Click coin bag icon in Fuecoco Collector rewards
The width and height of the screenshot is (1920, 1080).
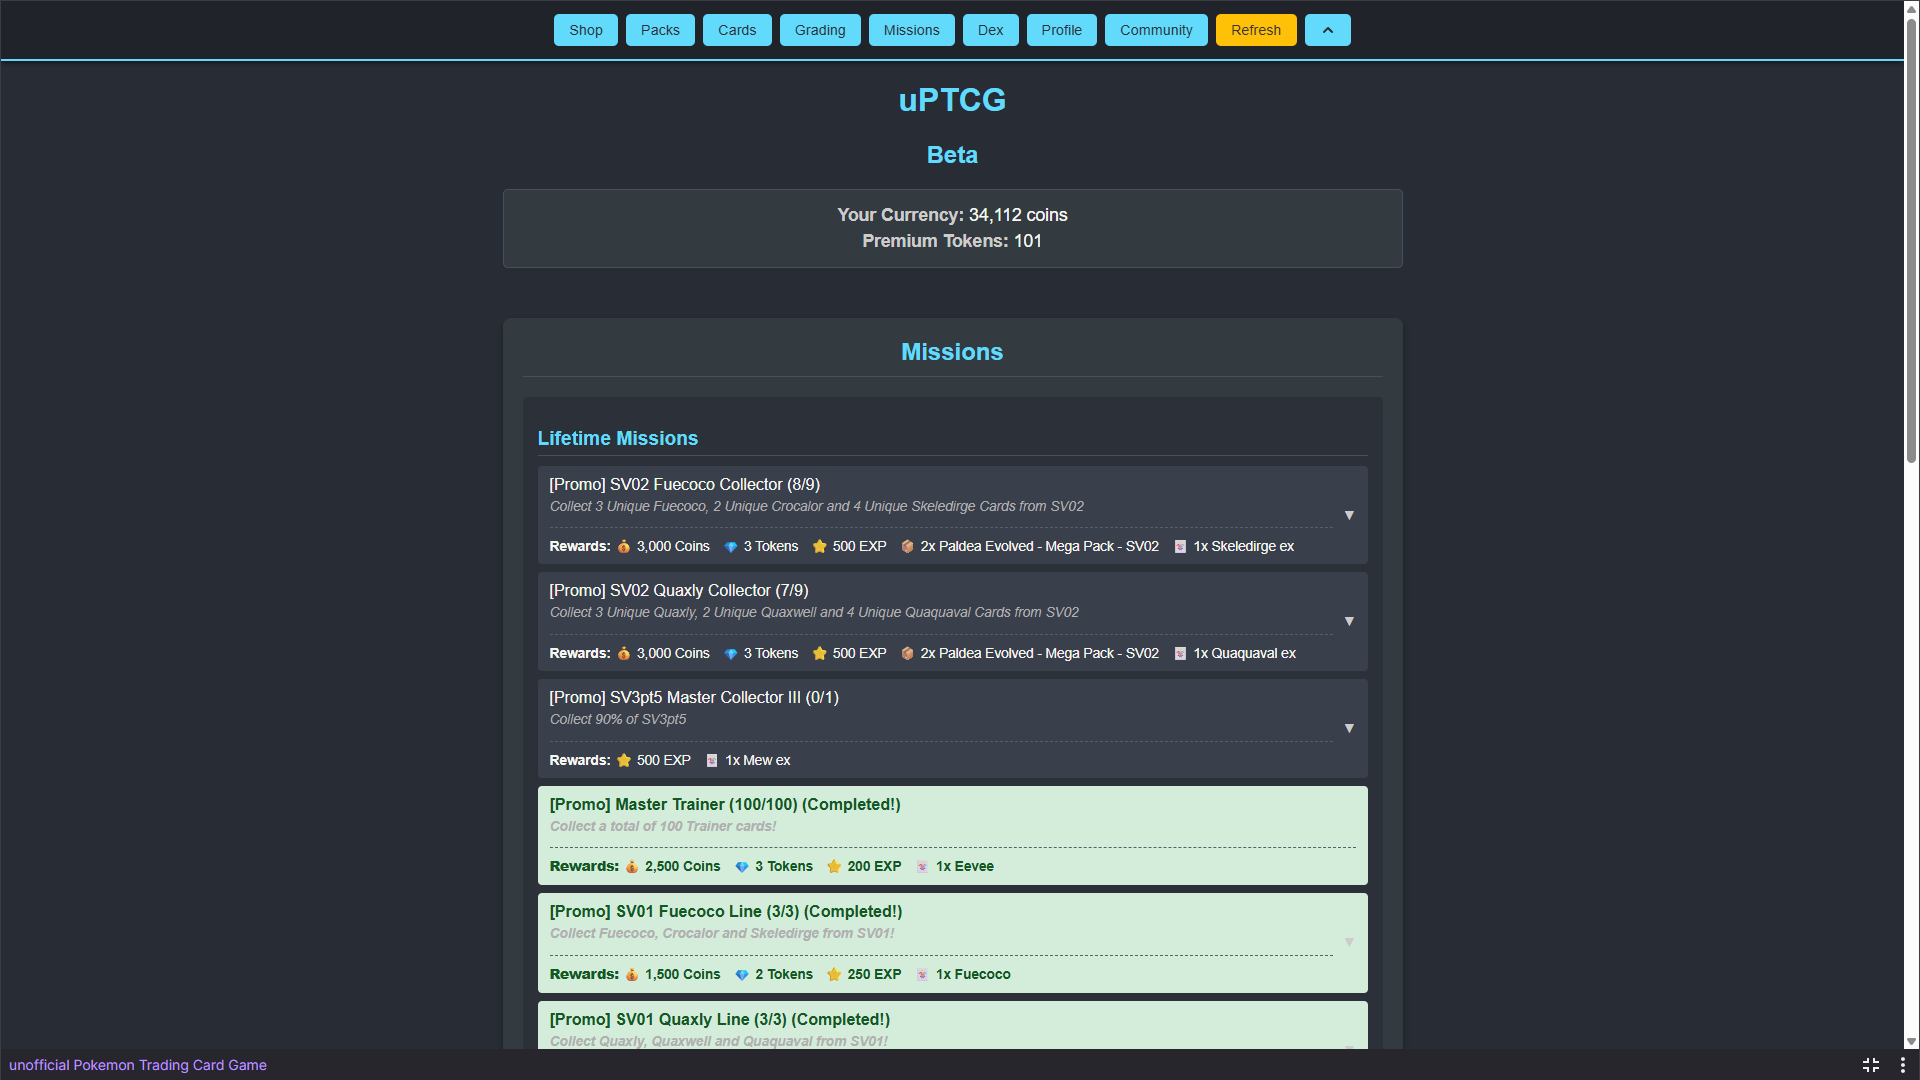point(624,546)
